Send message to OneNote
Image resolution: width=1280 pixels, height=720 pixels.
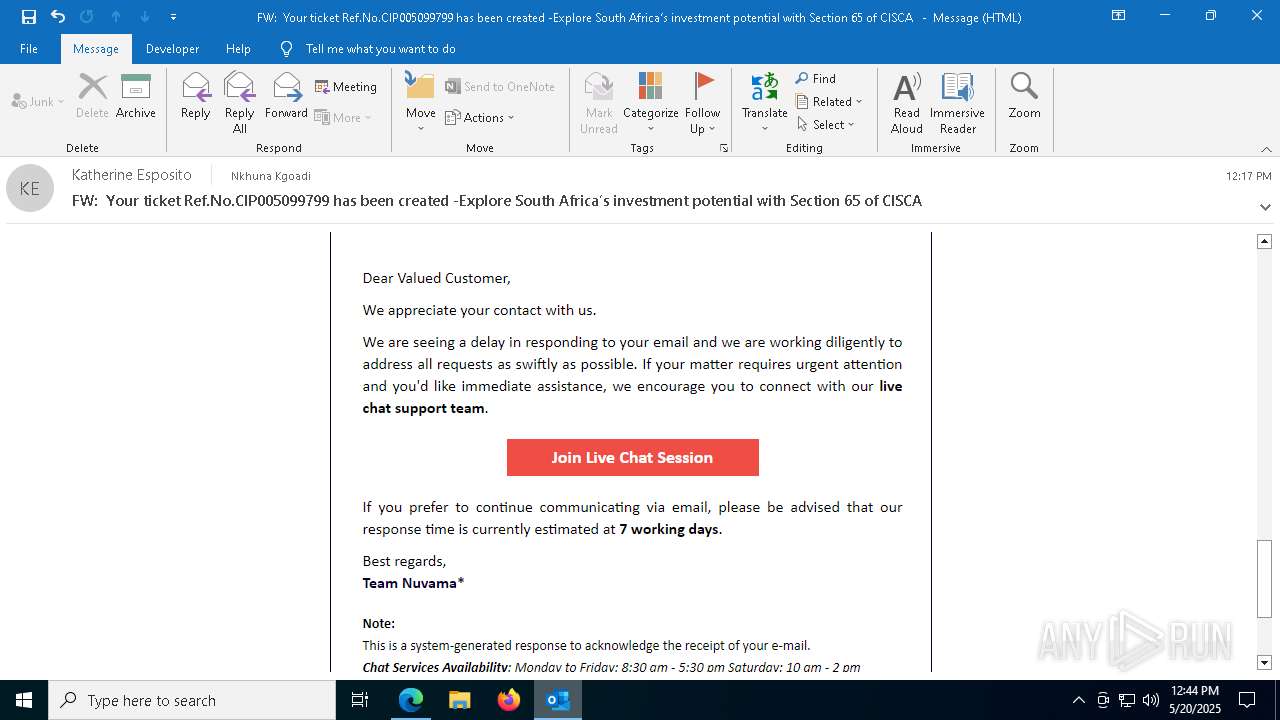[x=500, y=87]
